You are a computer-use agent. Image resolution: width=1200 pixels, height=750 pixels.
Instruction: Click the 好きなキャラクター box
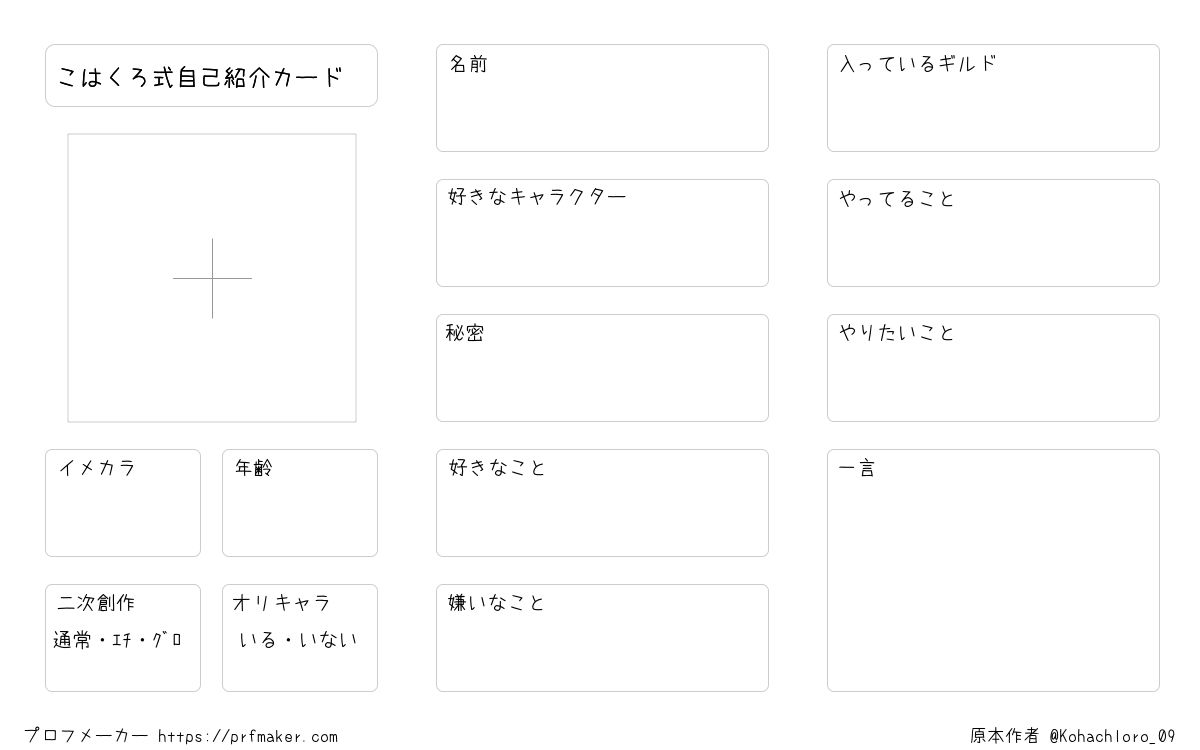pyautogui.click(x=602, y=233)
